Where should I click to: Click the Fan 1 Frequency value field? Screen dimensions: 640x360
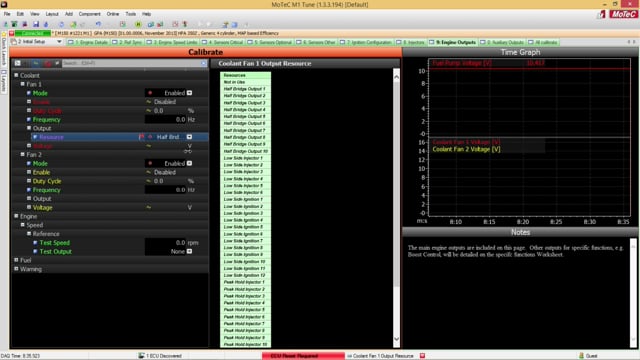[x=165, y=120]
